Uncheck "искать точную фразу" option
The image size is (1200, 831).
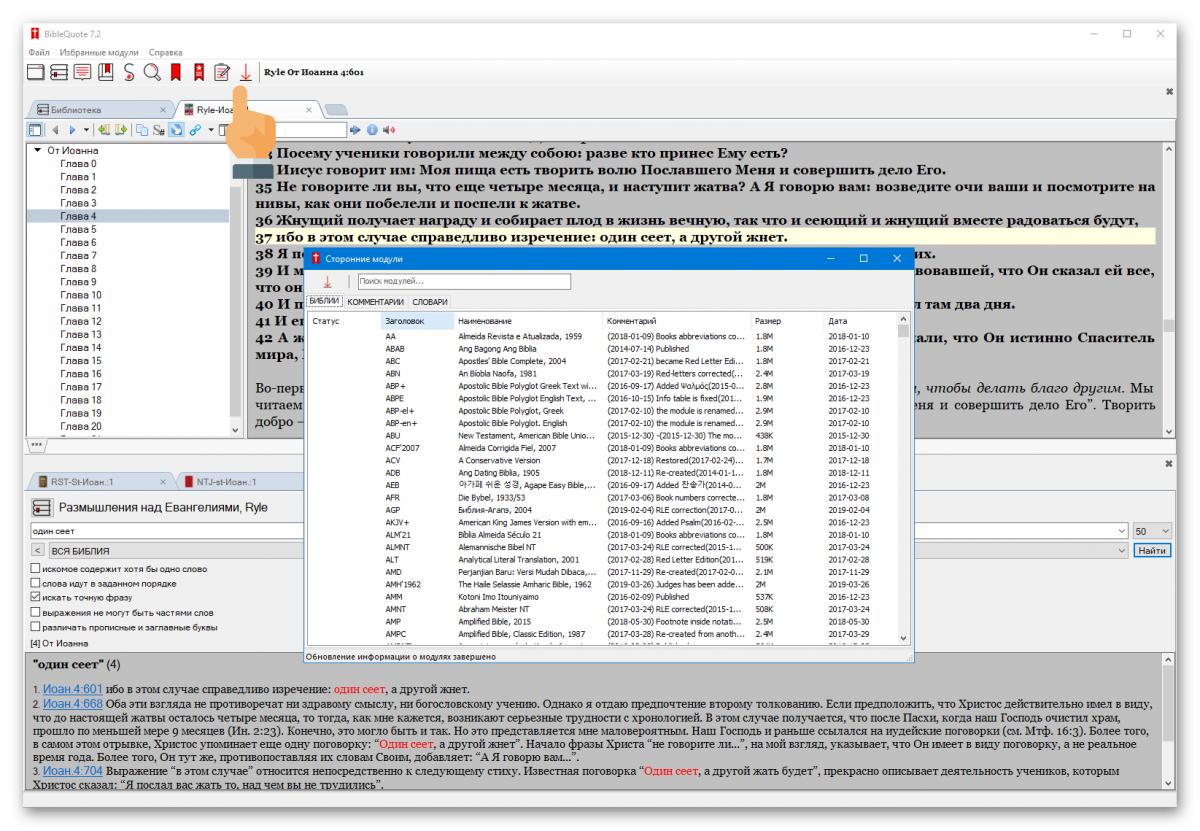click(37, 598)
